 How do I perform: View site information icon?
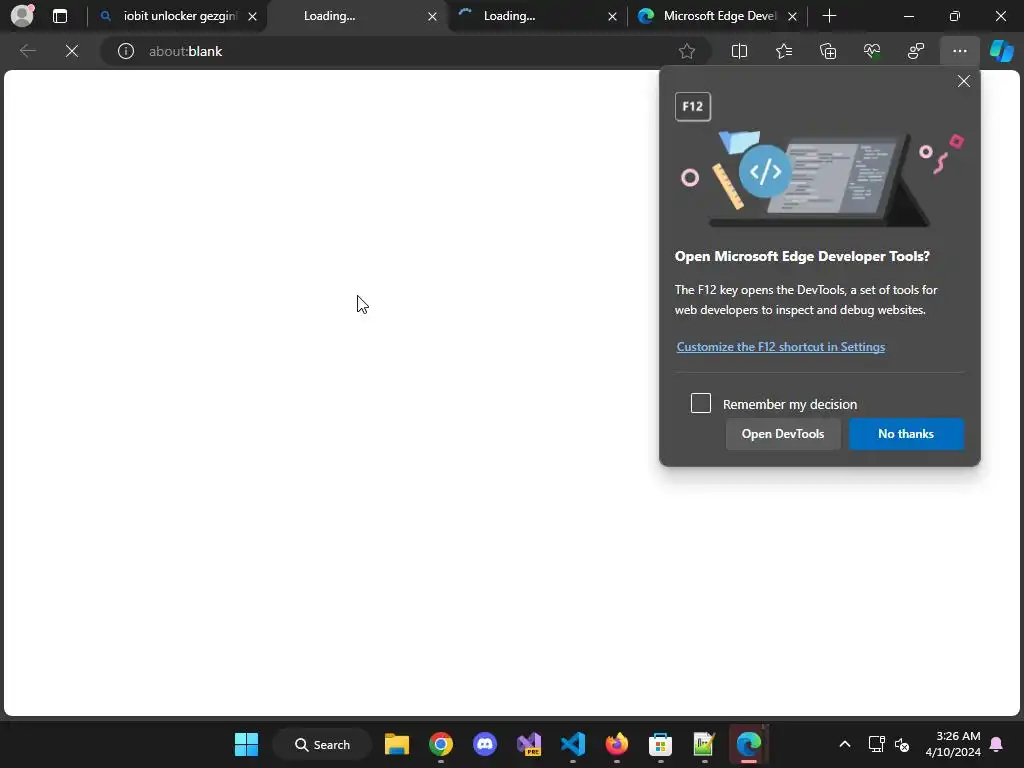[125, 51]
